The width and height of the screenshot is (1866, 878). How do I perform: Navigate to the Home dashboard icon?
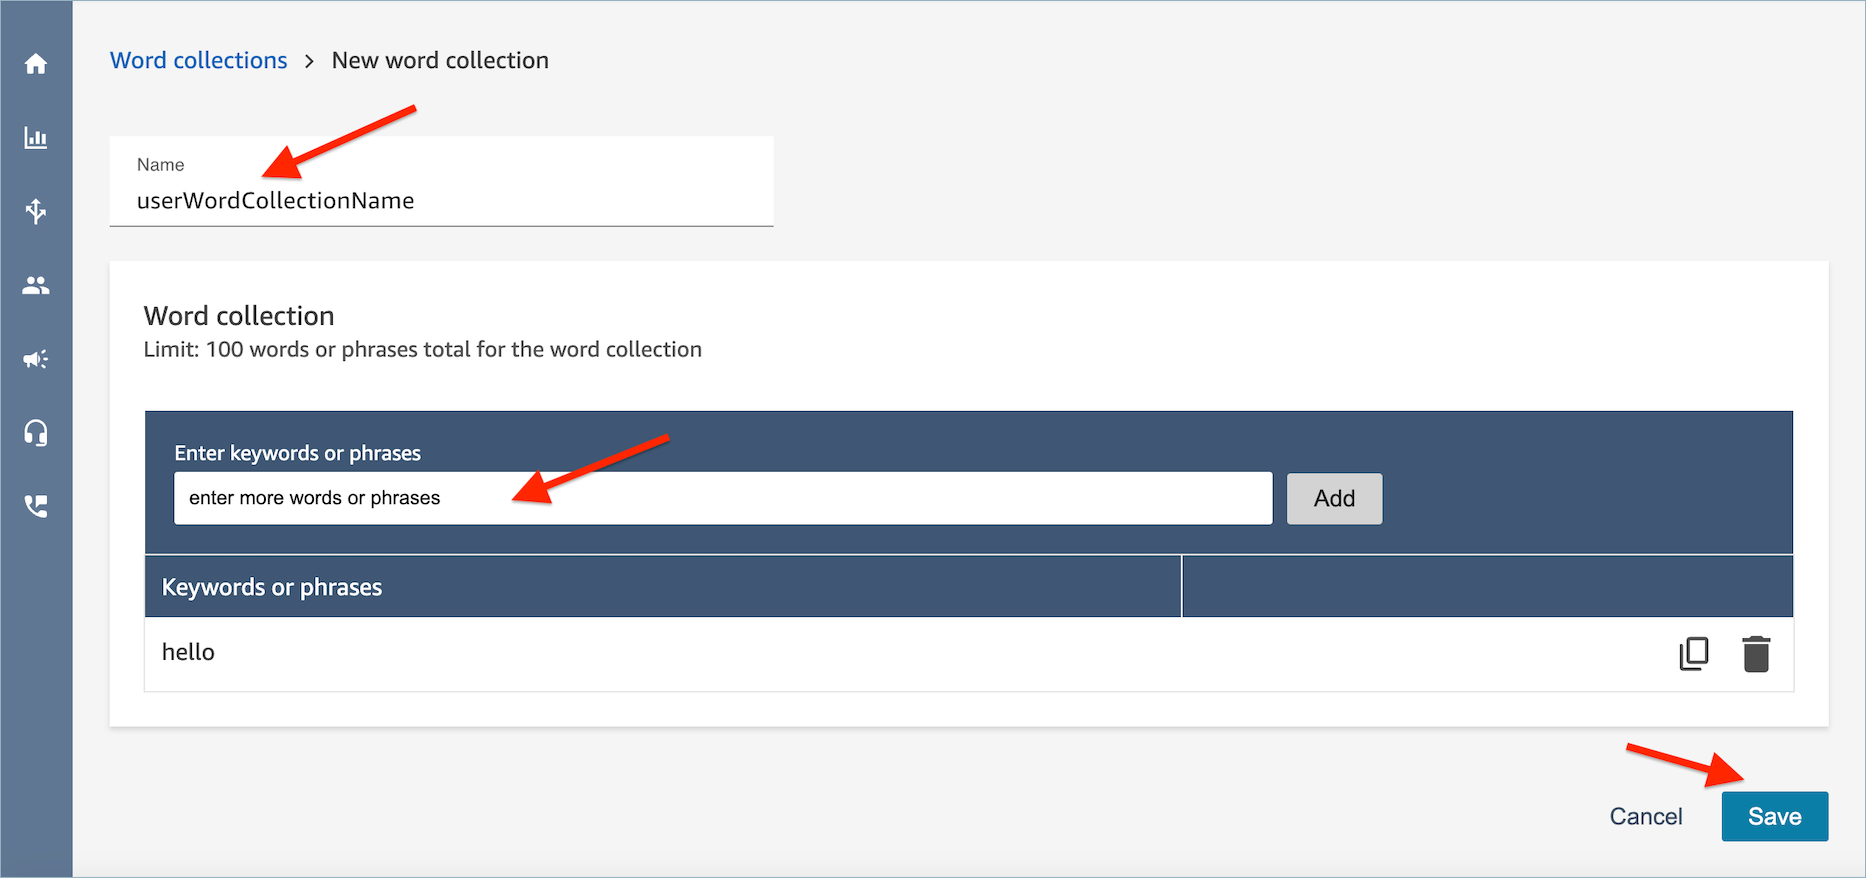click(x=36, y=63)
